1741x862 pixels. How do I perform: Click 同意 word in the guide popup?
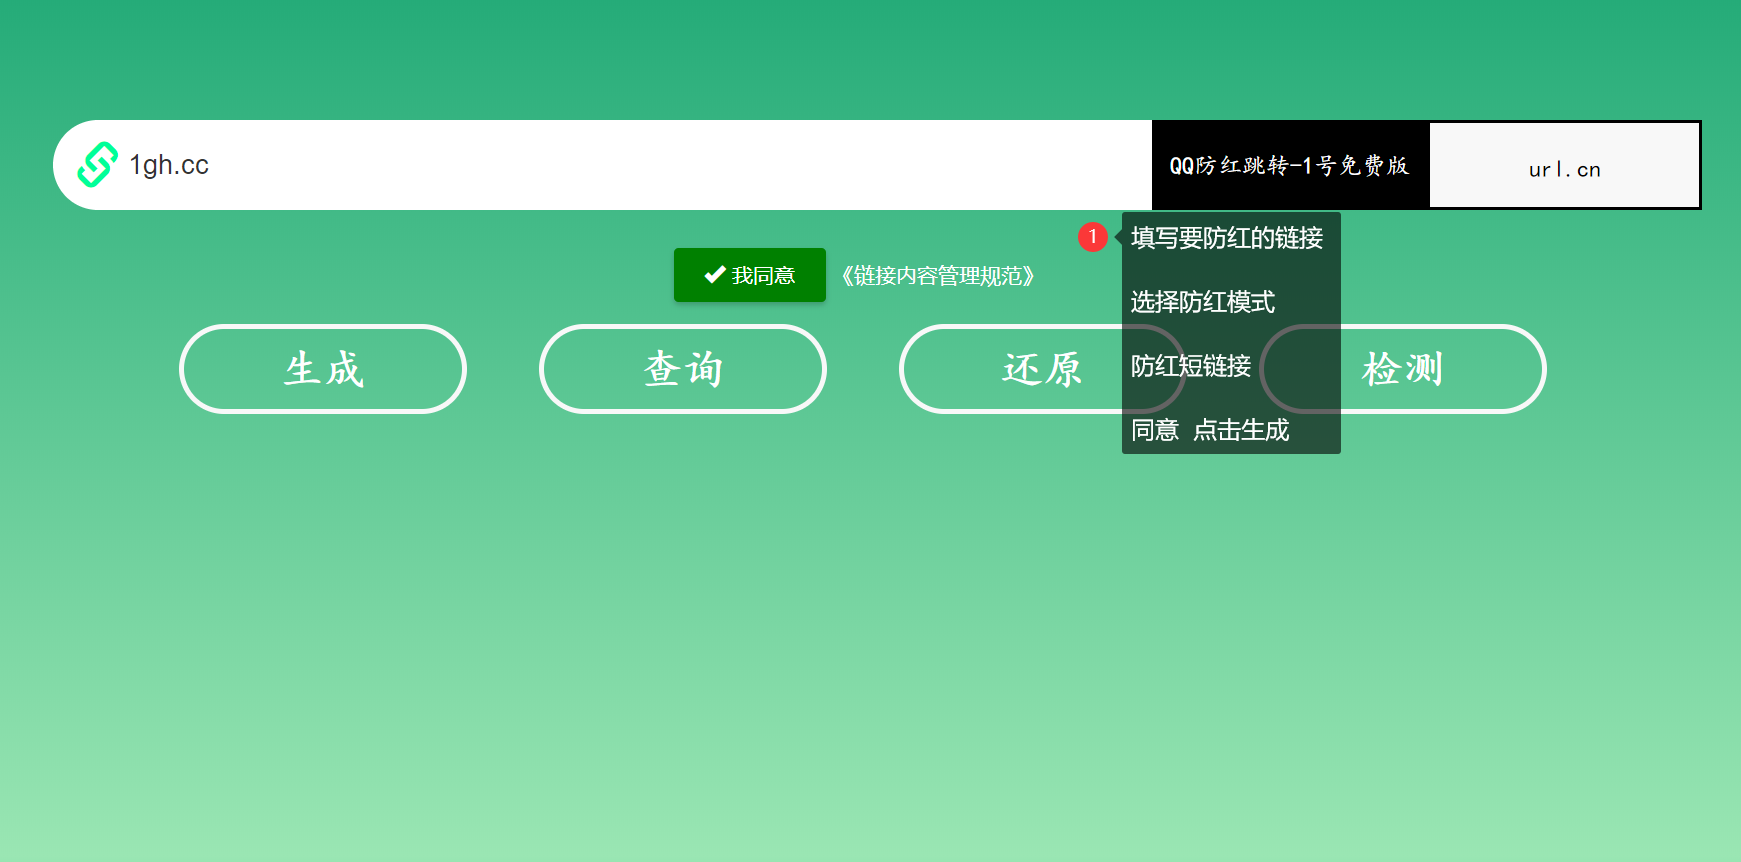pos(1155,430)
